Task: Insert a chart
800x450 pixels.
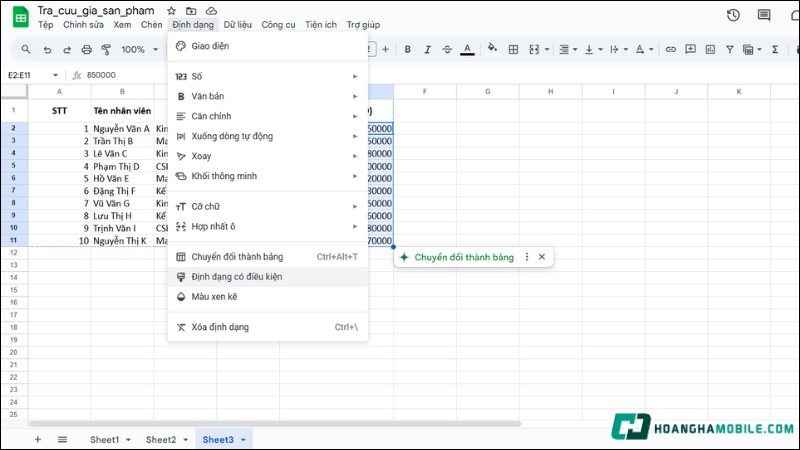Action: pyautogui.click(x=710, y=49)
